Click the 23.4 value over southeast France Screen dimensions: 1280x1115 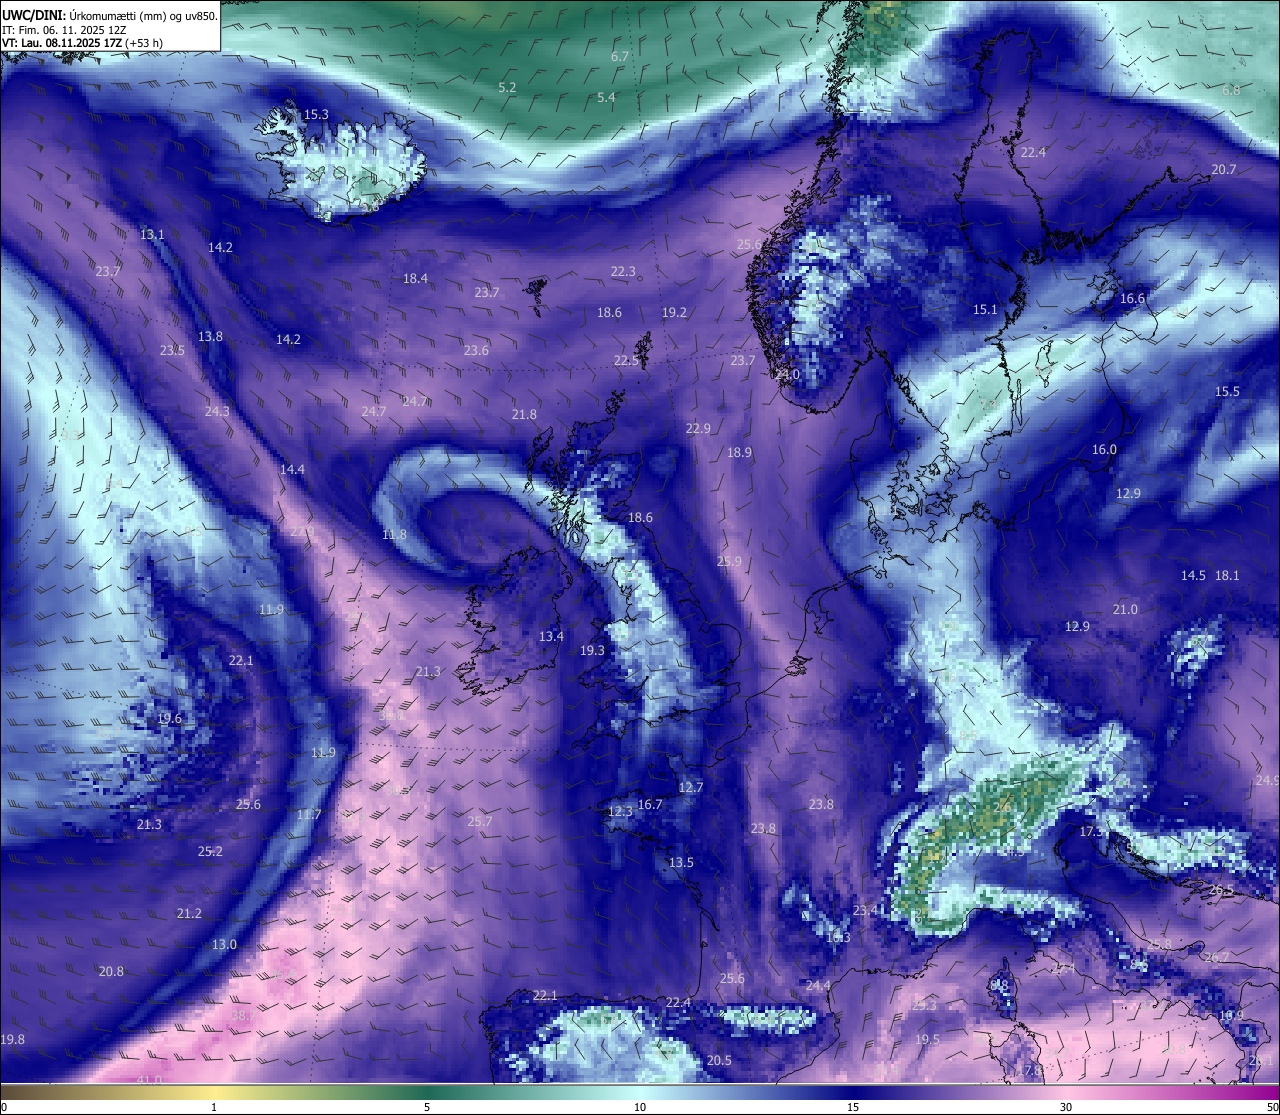(865, 911)
